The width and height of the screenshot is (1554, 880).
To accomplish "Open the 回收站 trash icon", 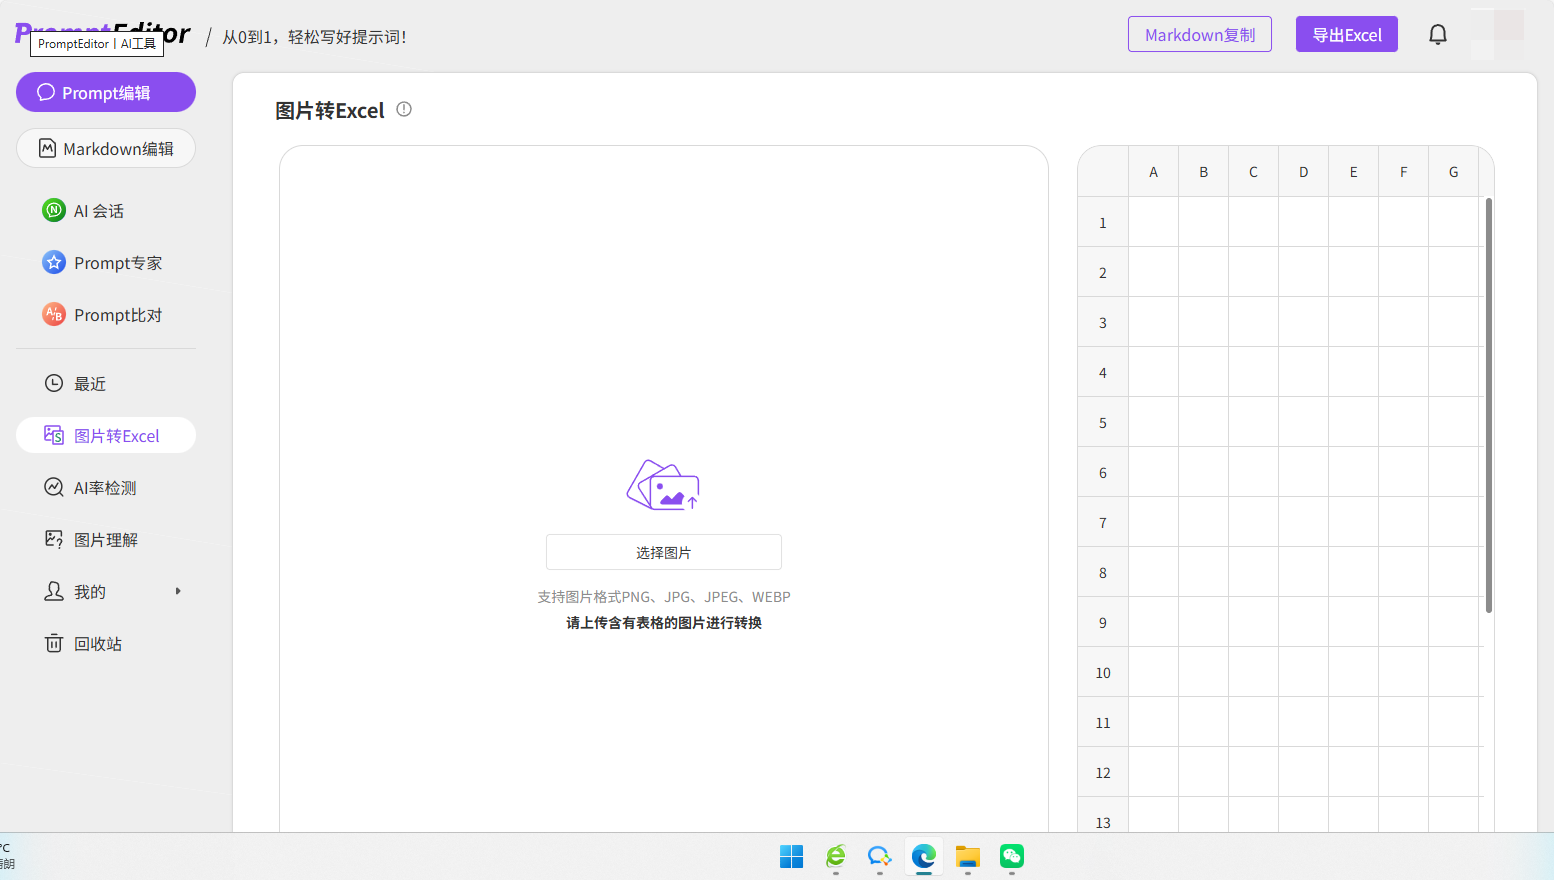I will [53, 643].
